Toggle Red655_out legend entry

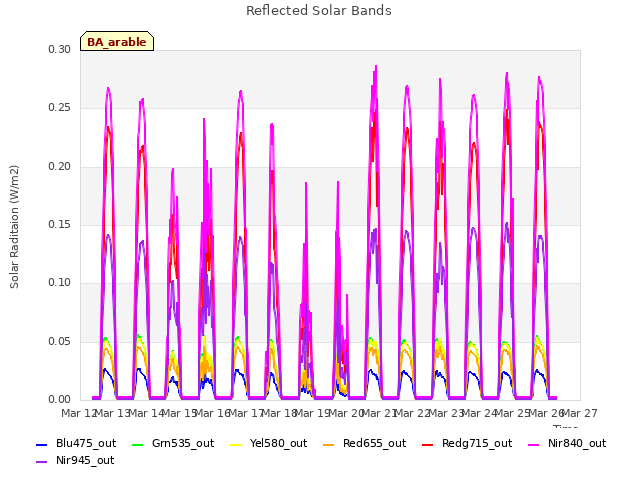click(364, 444)
